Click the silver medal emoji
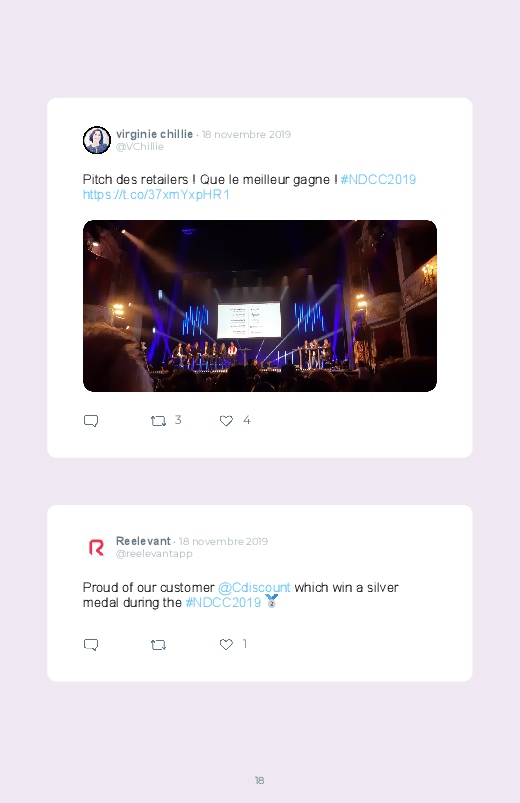The width and height of the screenshot is (520, 803). [x=271, y=601]
